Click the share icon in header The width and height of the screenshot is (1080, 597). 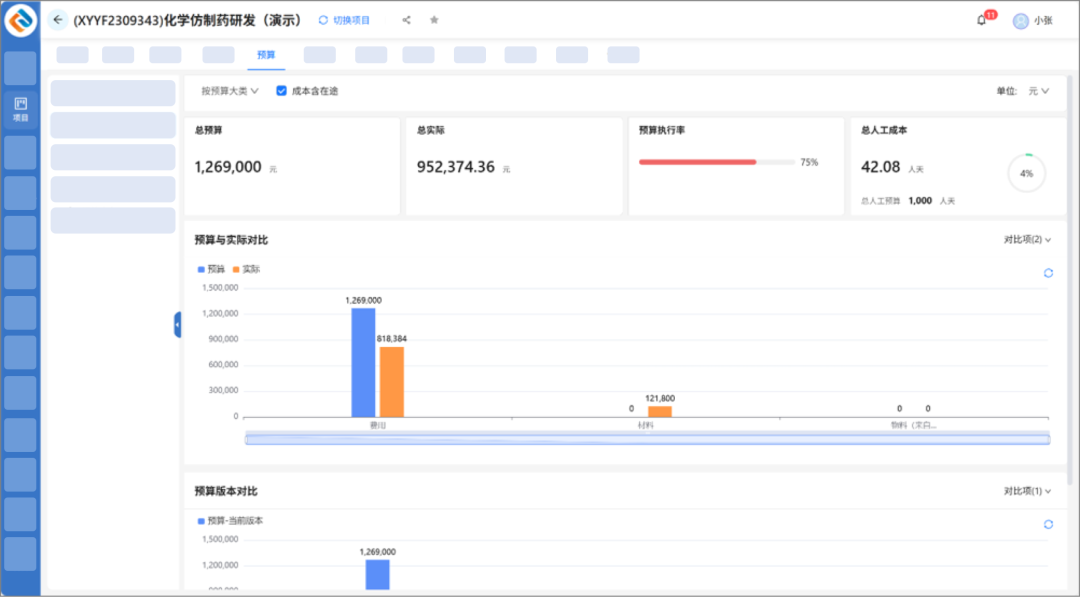[406, 20]
